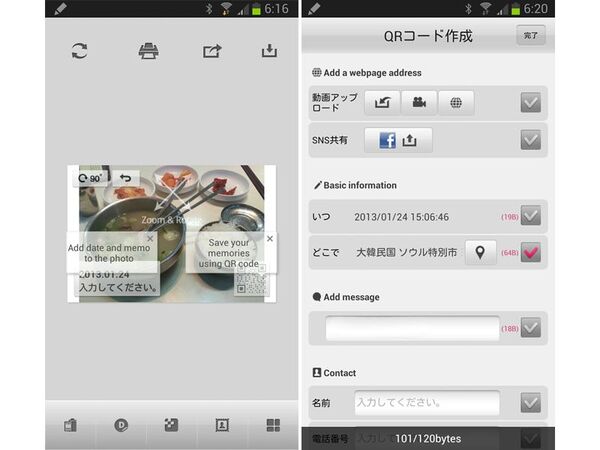600x450 pixels.
Task: Tap the share arrow icon in top toolbar
Action: click(212, 51)
